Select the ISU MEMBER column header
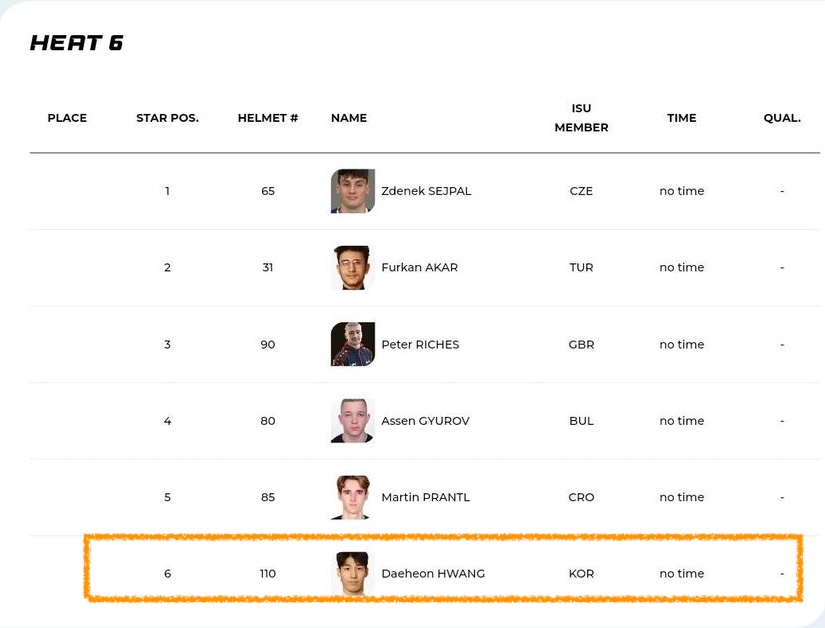This screenshot has width=825, height=628. coord(581,118)
